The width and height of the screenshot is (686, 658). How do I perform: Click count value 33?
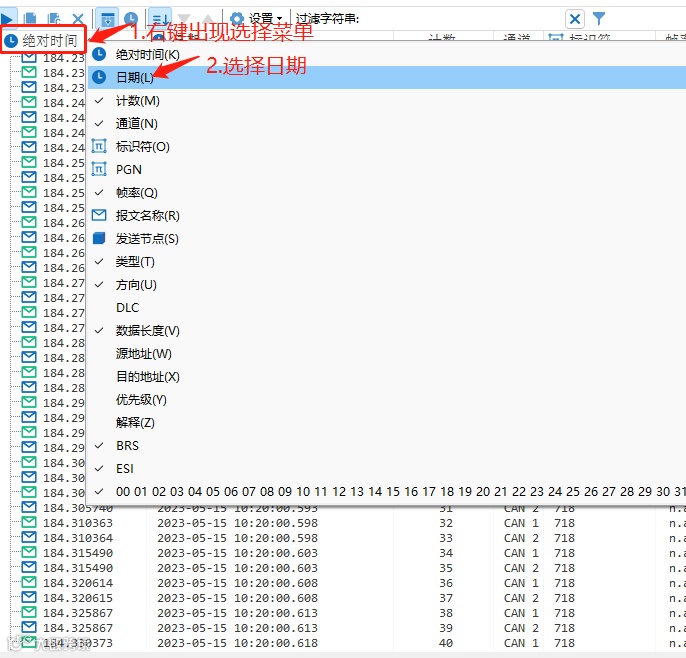446,538
